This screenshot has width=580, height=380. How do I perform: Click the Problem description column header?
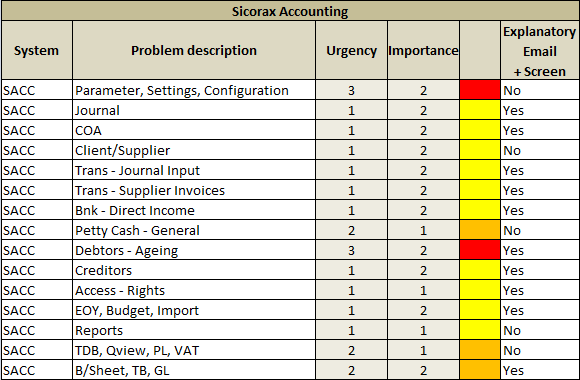[x=194, y=50]
